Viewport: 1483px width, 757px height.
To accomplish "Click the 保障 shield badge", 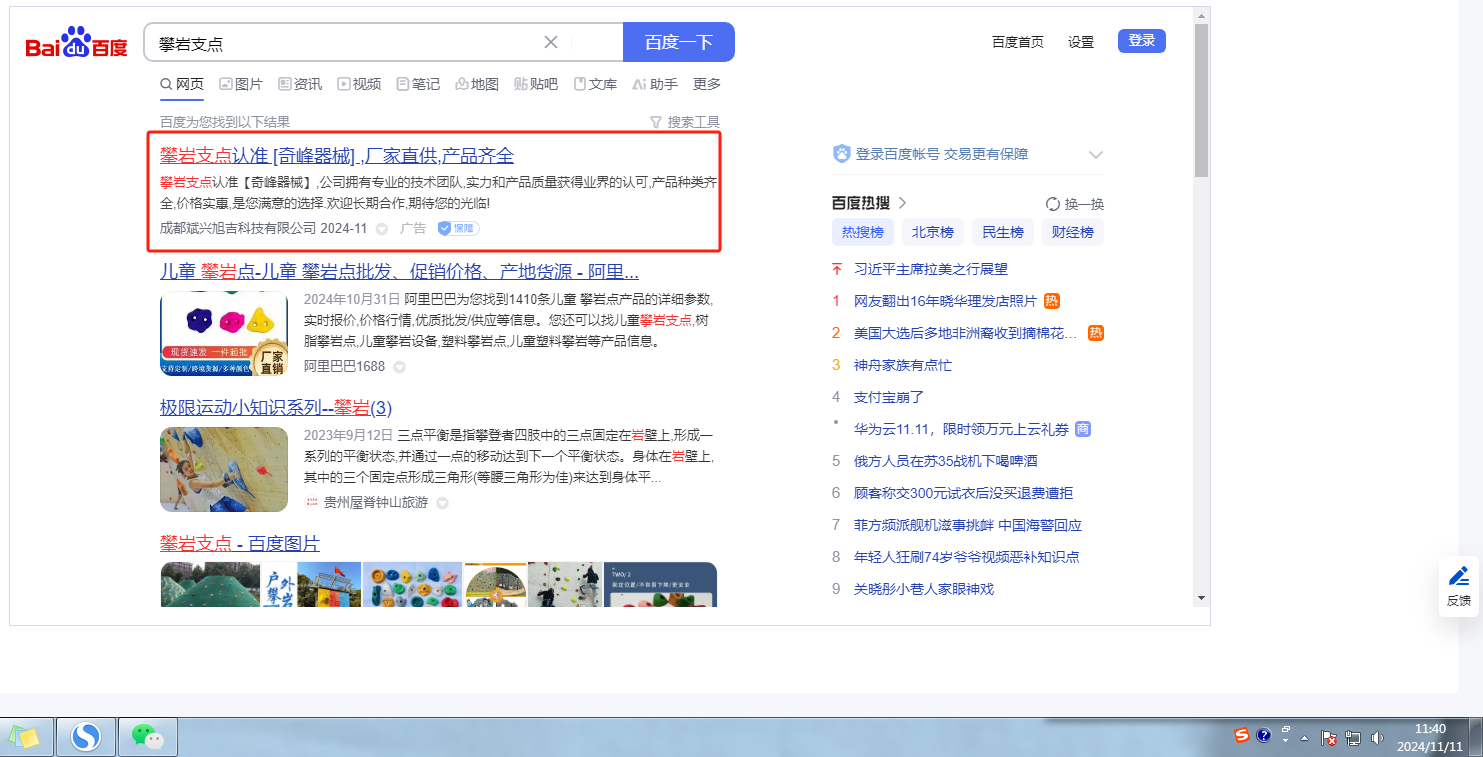I will coord(458,228).
